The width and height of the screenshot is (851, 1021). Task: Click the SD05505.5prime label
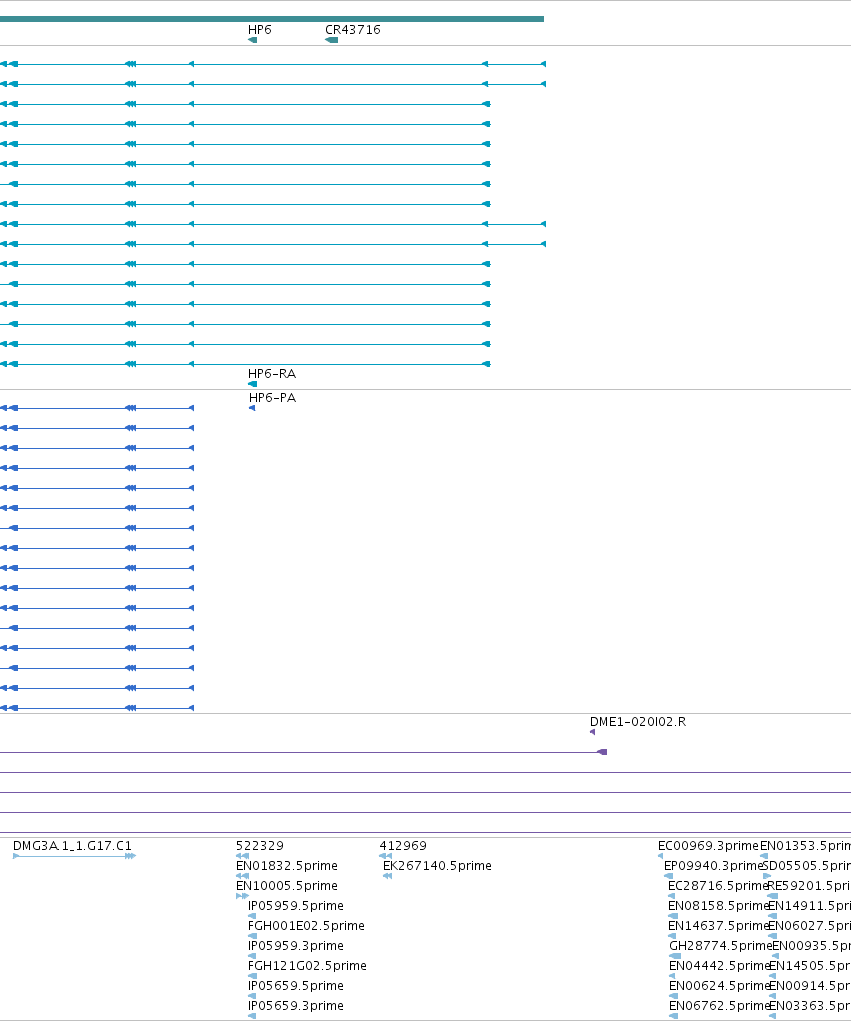pyautogui.click(x=806, y=866)
